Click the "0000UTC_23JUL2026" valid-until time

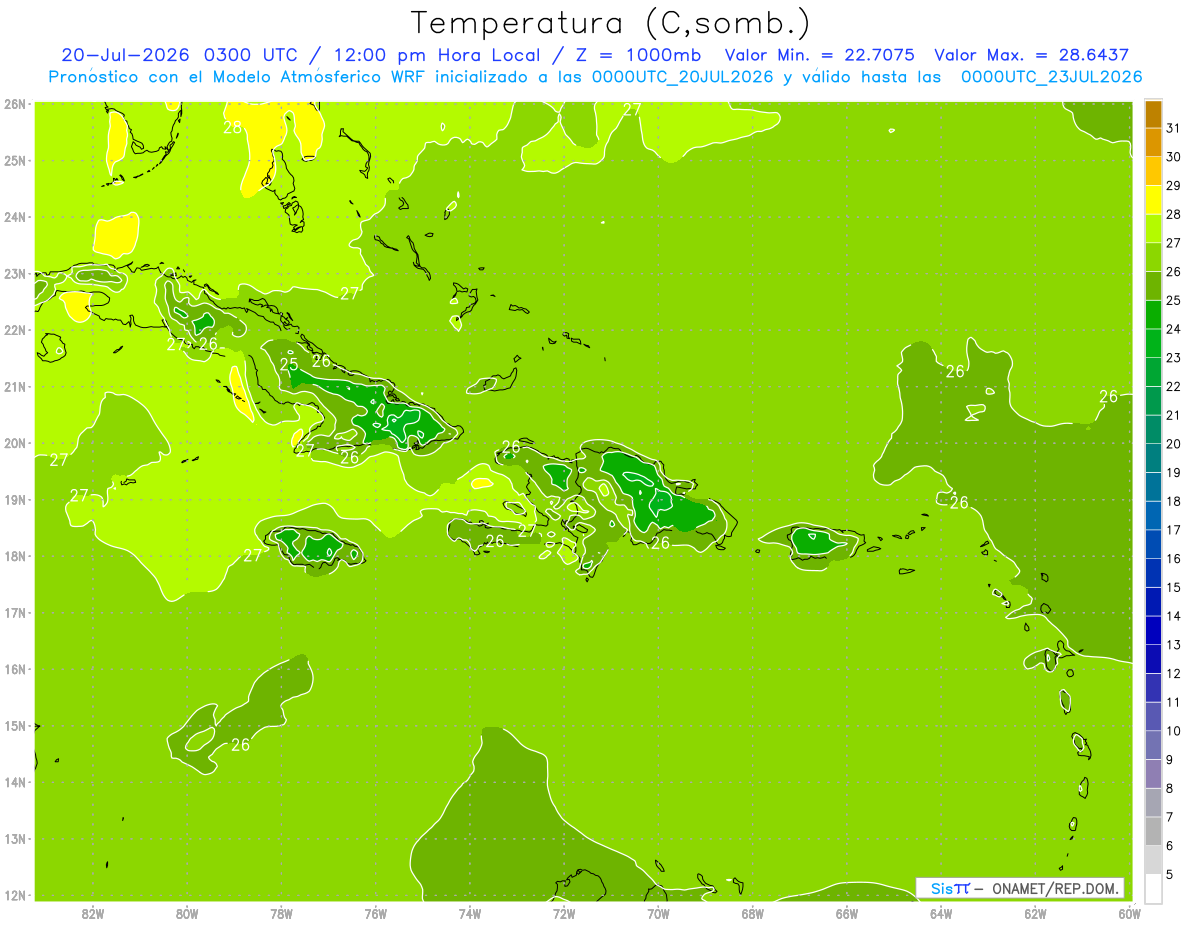pos(1051,77)
